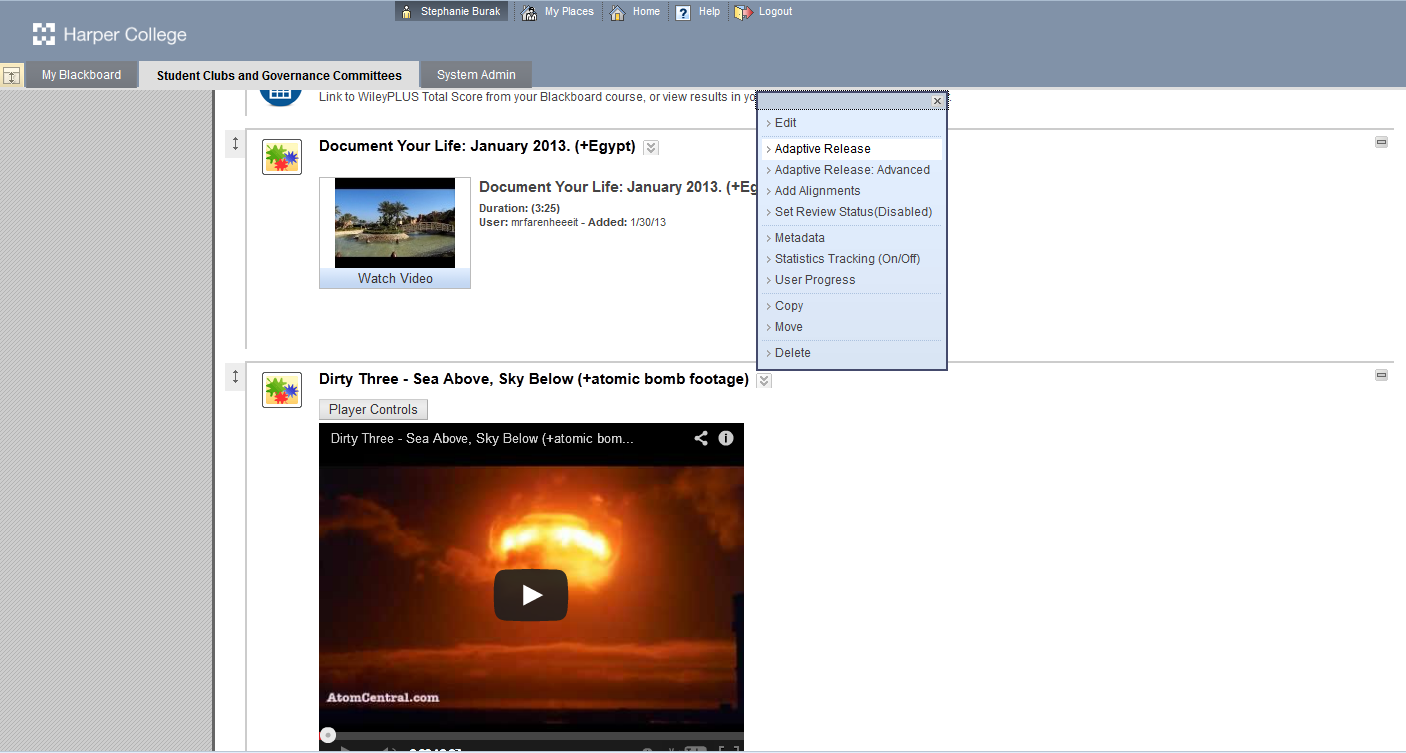Image resolution: width=1406 pixels, height=753 pixels.
Task: Click the Document Your Life item heading
Action: (x=477, y=146)
